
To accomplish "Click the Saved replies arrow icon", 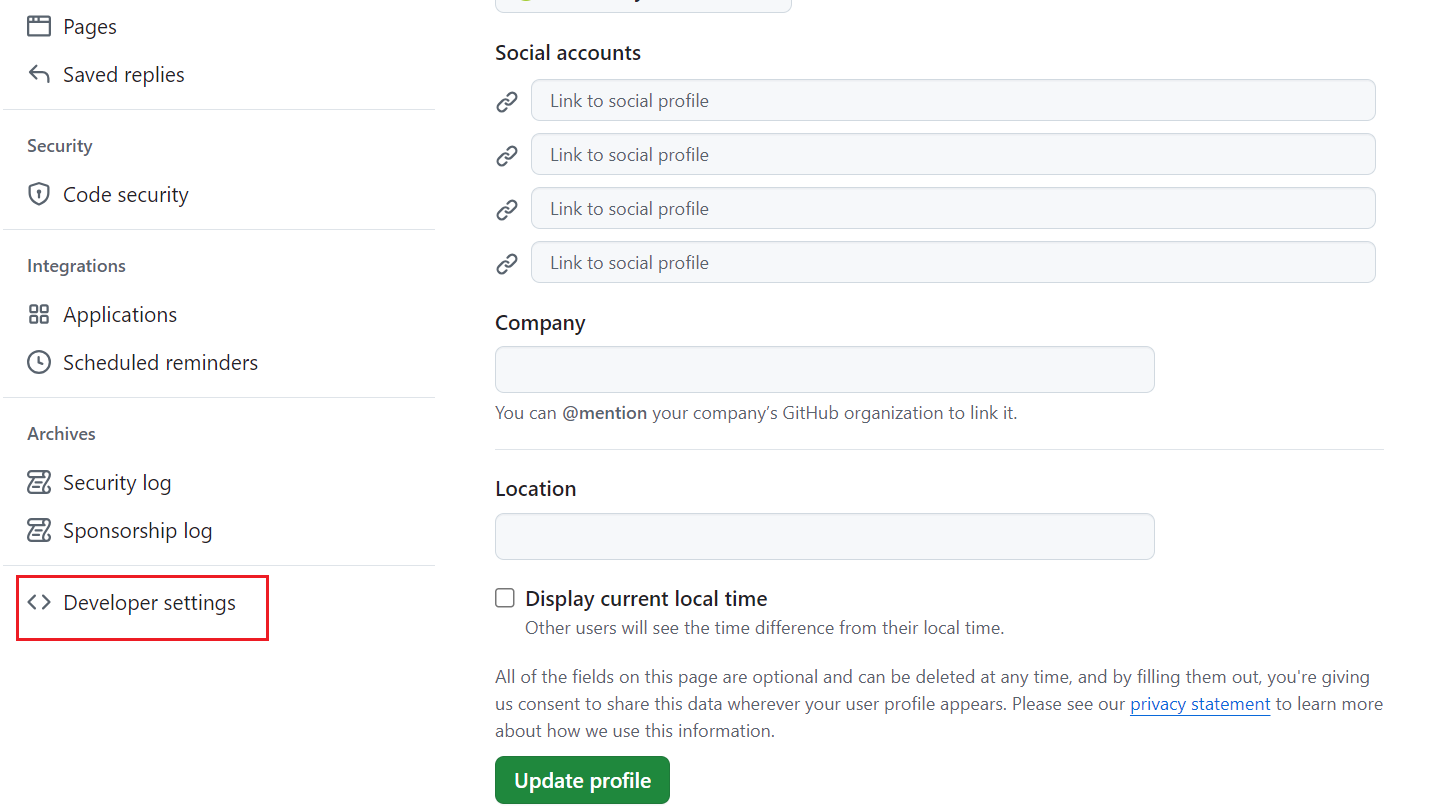I will pos(39,75).
